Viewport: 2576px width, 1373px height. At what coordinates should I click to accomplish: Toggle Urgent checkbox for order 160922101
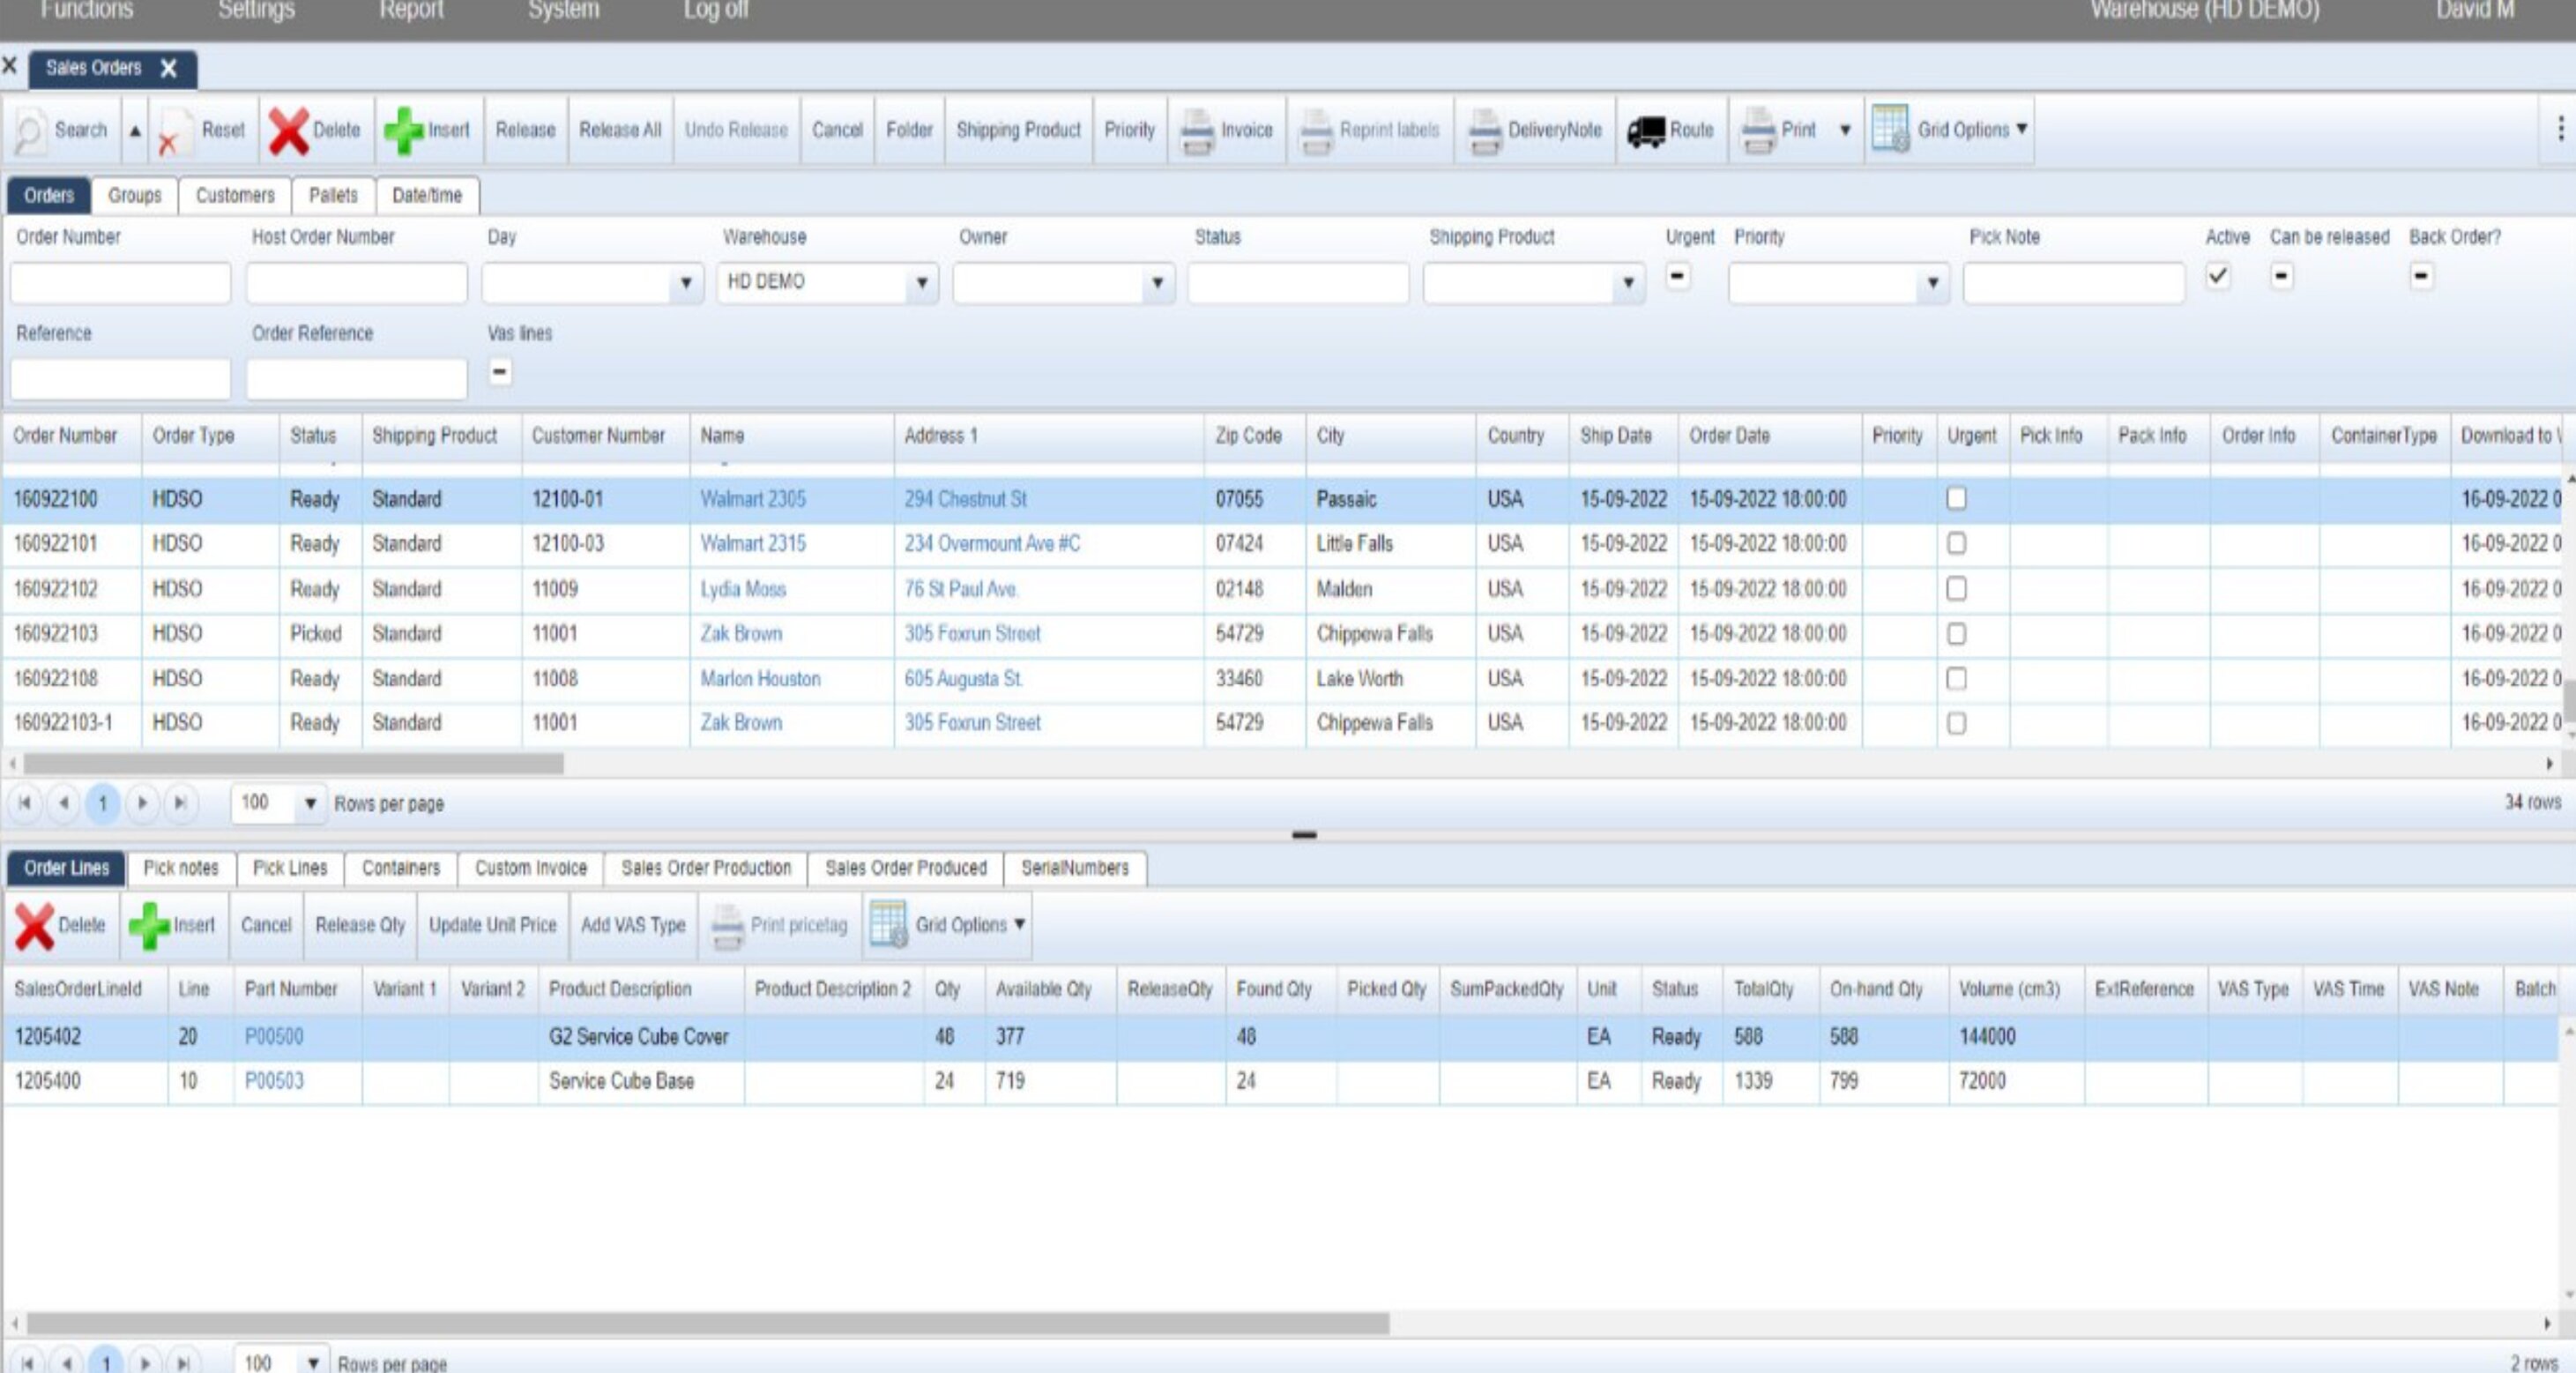pyautogui.click(x=1956, y=544)
